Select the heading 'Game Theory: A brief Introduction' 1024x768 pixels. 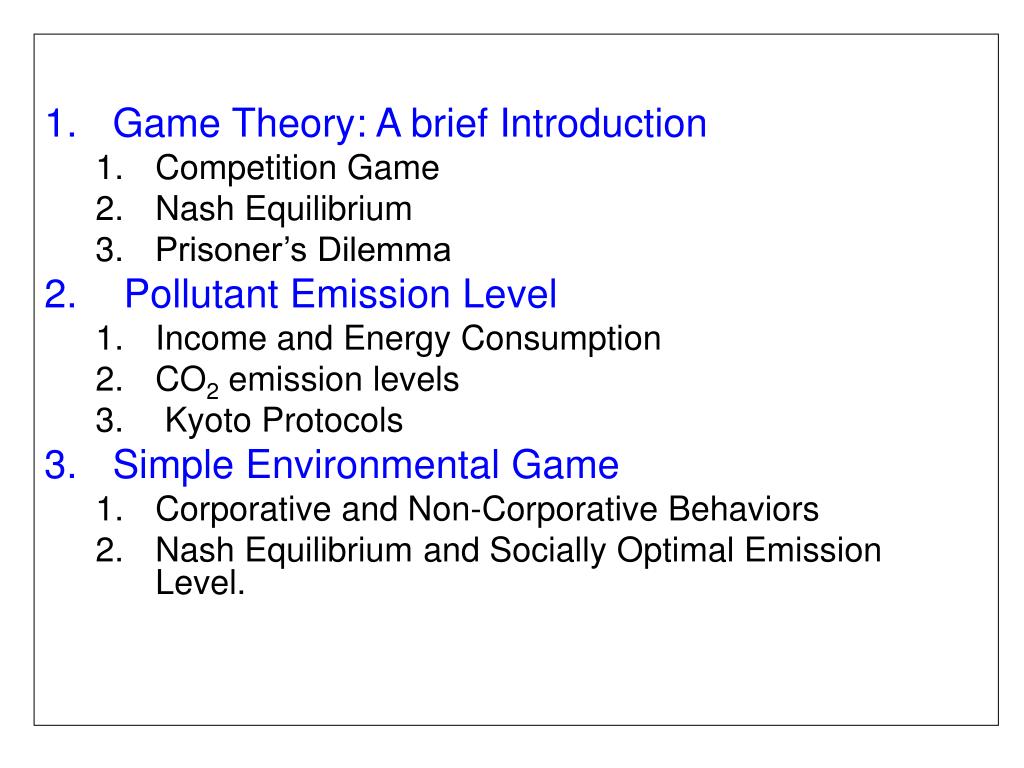tap(409, 123)
